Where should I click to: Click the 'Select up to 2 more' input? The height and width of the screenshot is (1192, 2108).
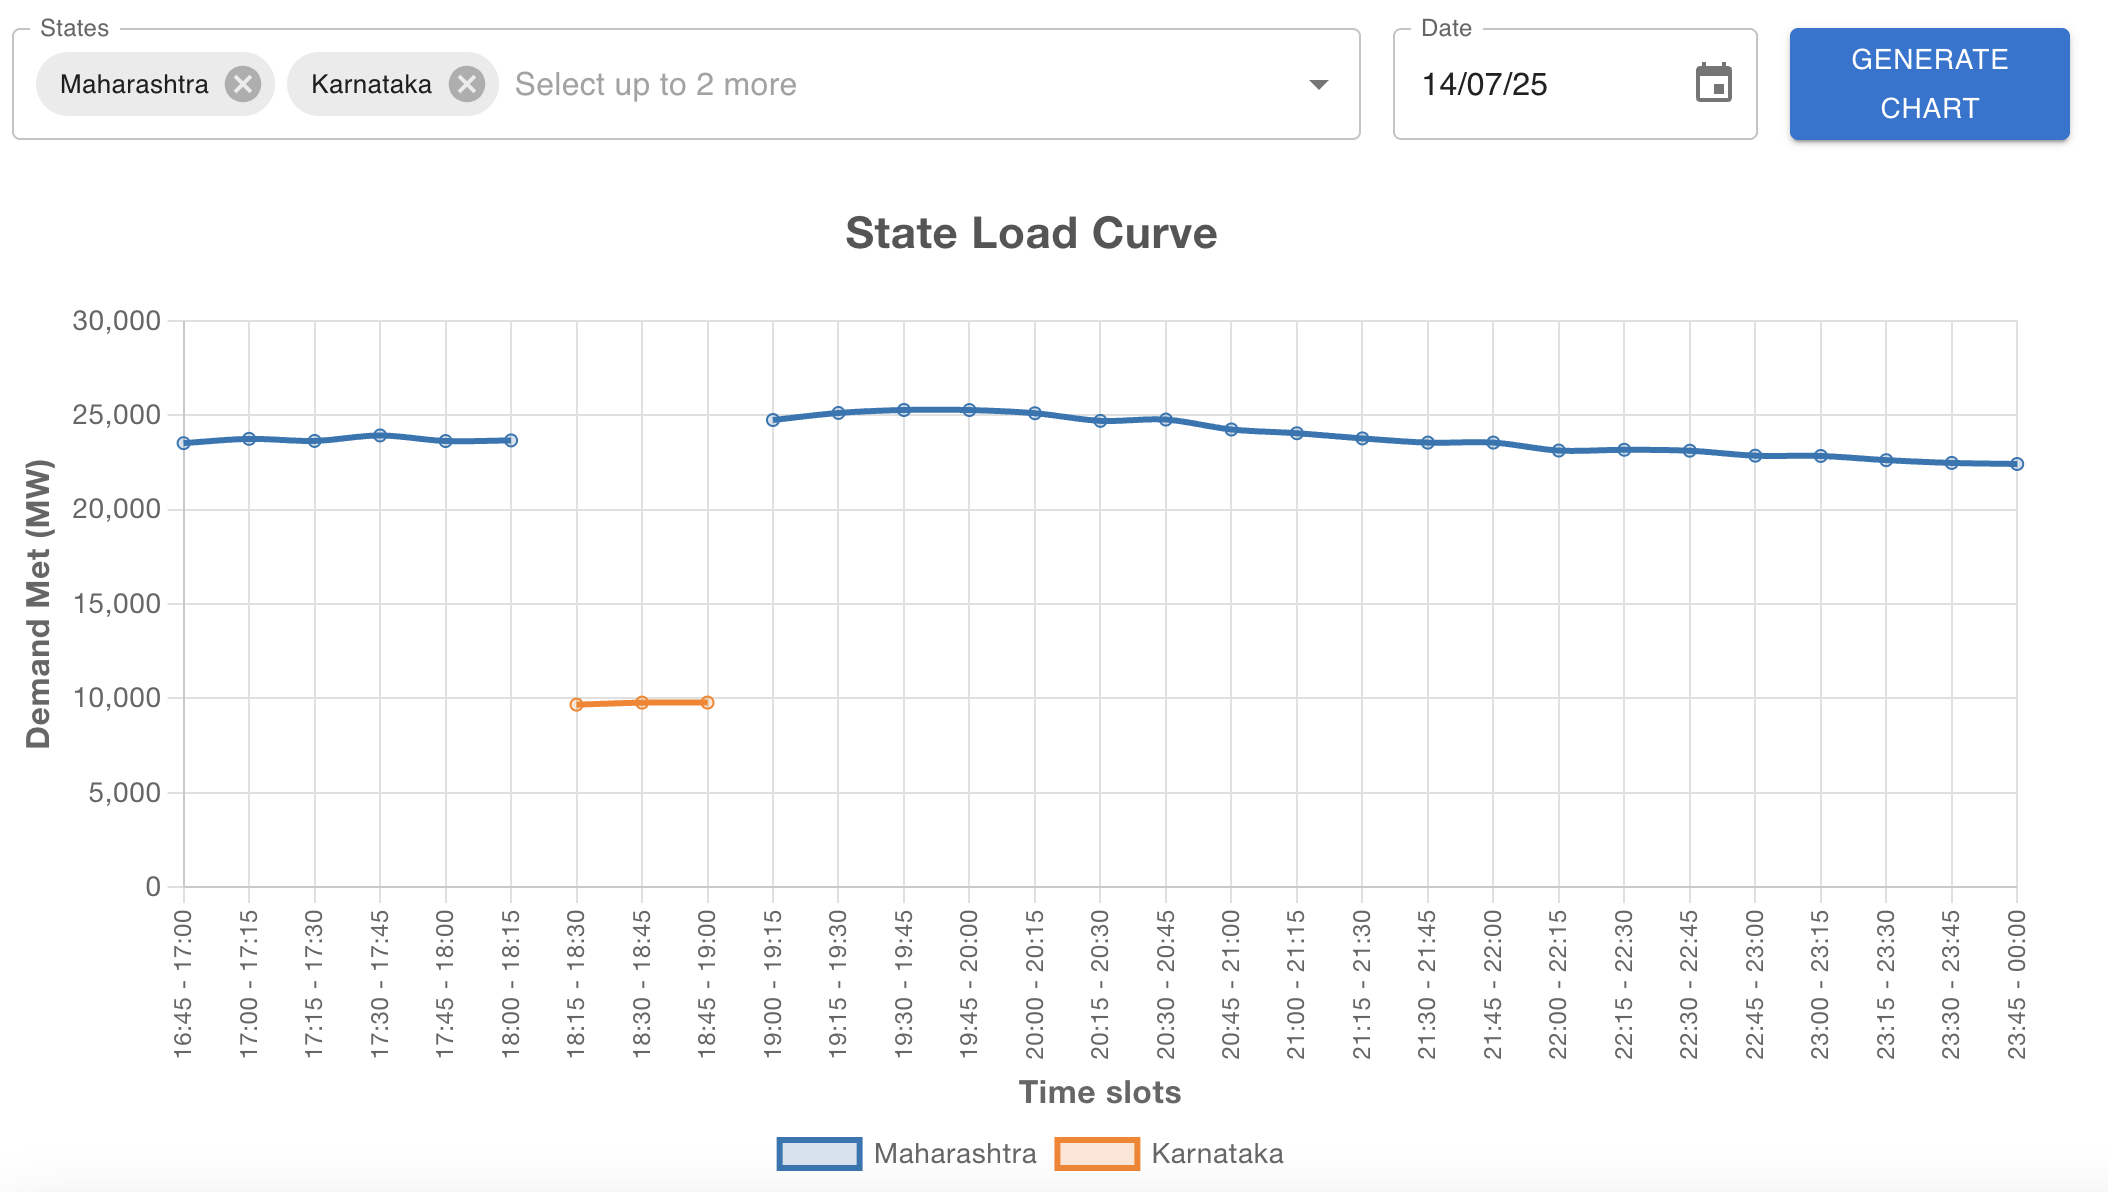click(656, 84)
